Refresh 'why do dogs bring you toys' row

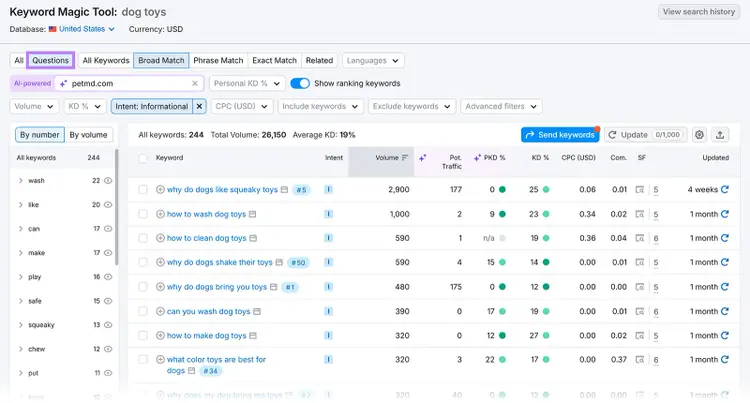[725, 287]
